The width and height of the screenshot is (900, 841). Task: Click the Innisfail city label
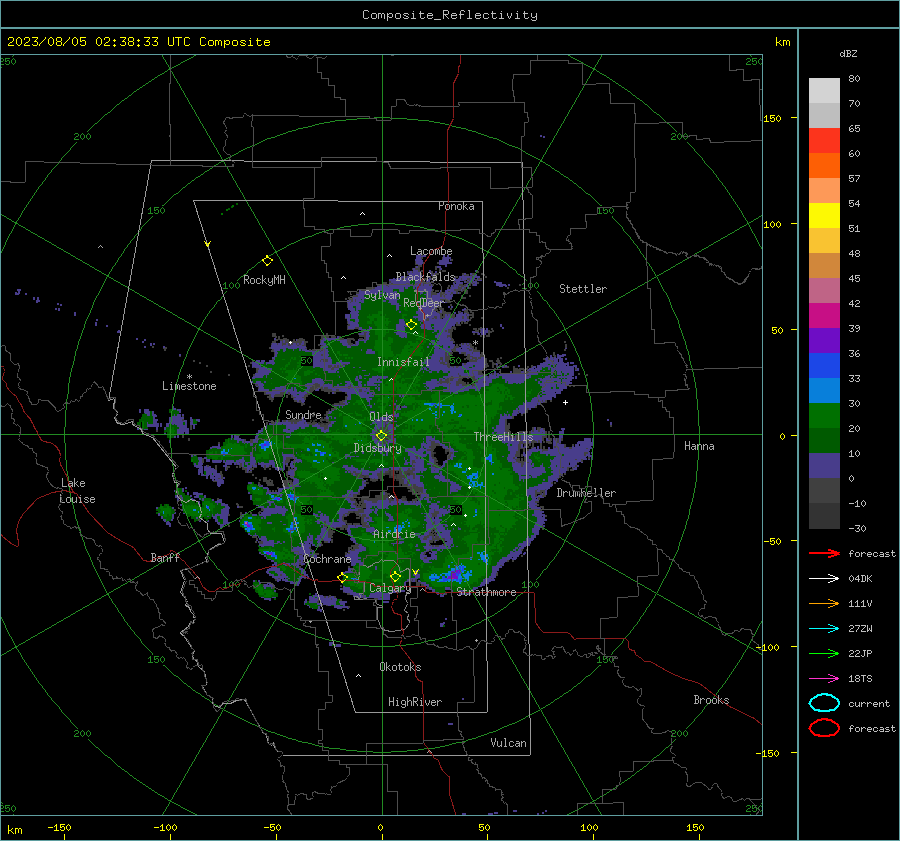point(403,362)
